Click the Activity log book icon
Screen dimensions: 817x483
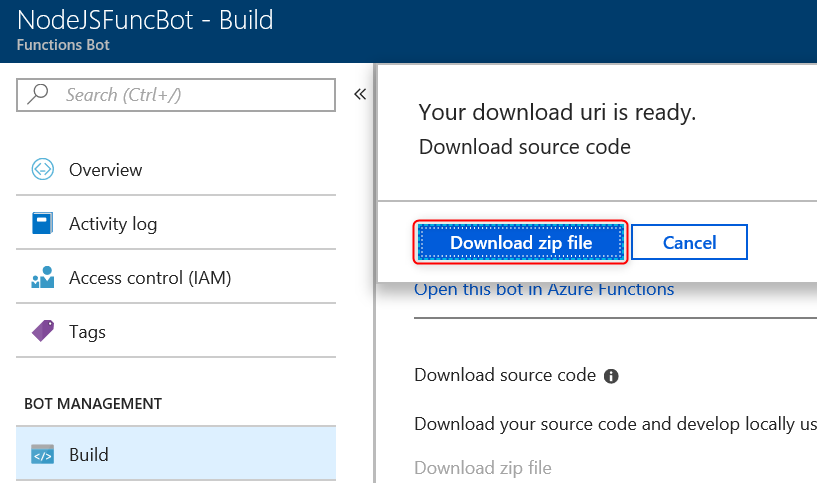click(x=42, y=224)
